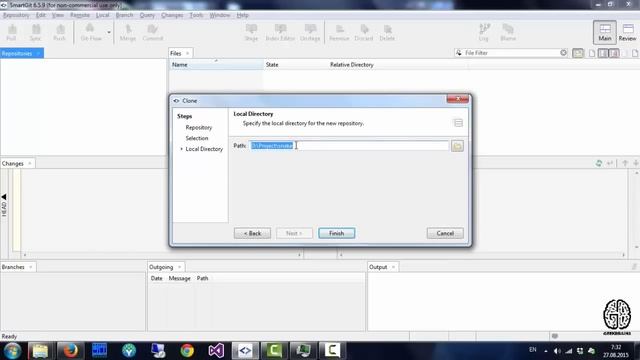Cancel the Clone dialog

pos(445,233)
